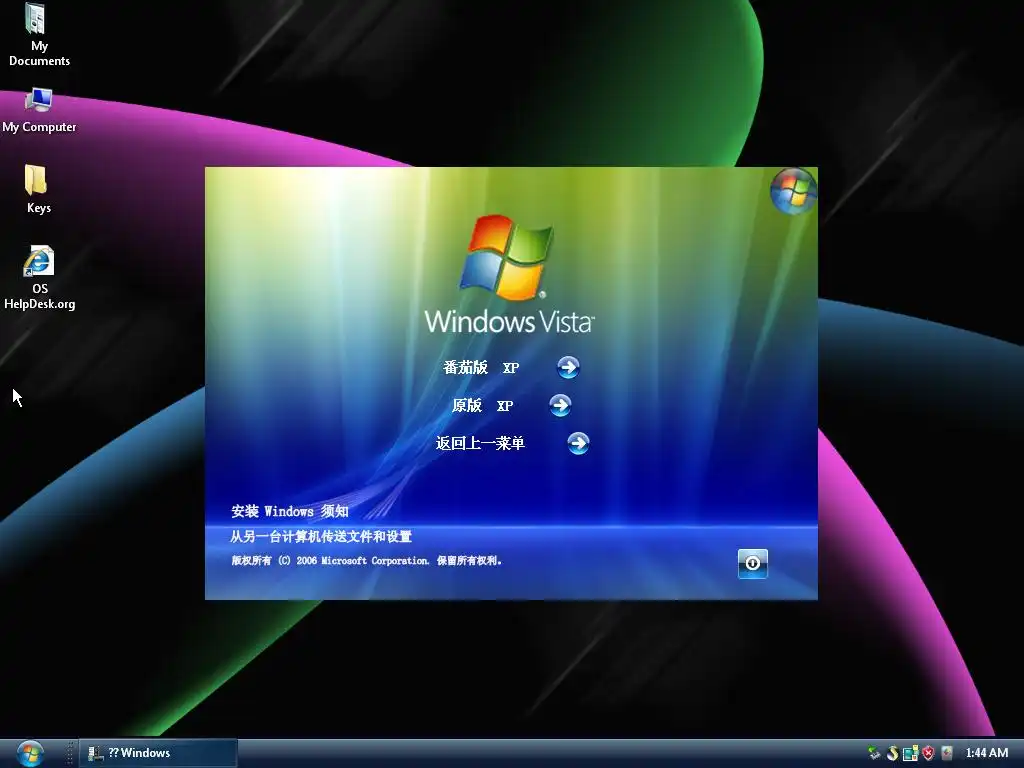Open the red Security shield tray icon
The image size is (1024, 768).
click(x=928, y=753)
